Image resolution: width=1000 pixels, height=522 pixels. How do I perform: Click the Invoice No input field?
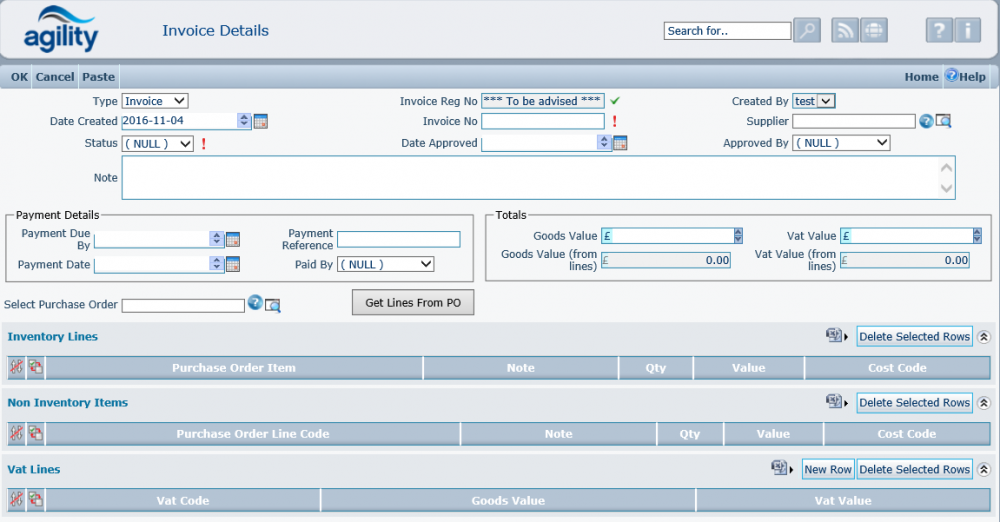pyautogui.click(x=543, y=121)
